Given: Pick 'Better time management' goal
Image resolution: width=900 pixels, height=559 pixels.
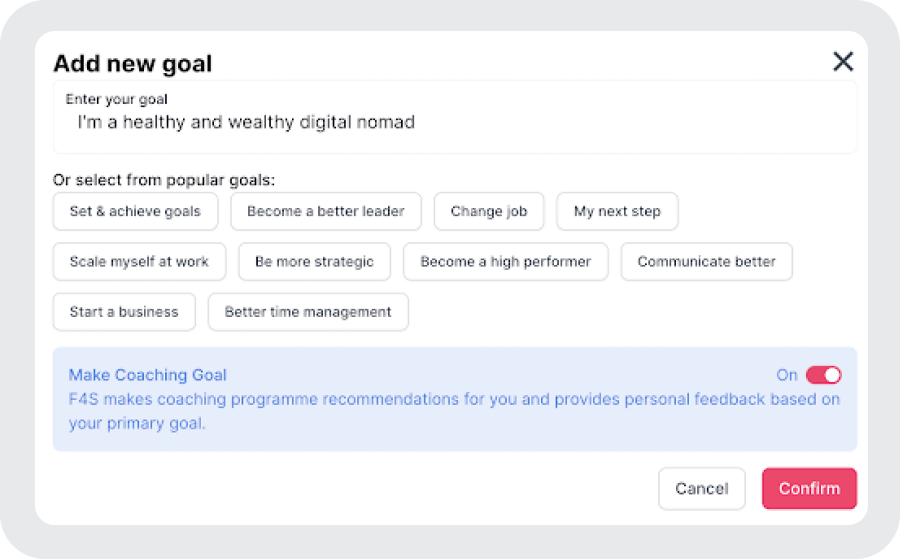Looking at the screenshot, I should pos(308,311).
